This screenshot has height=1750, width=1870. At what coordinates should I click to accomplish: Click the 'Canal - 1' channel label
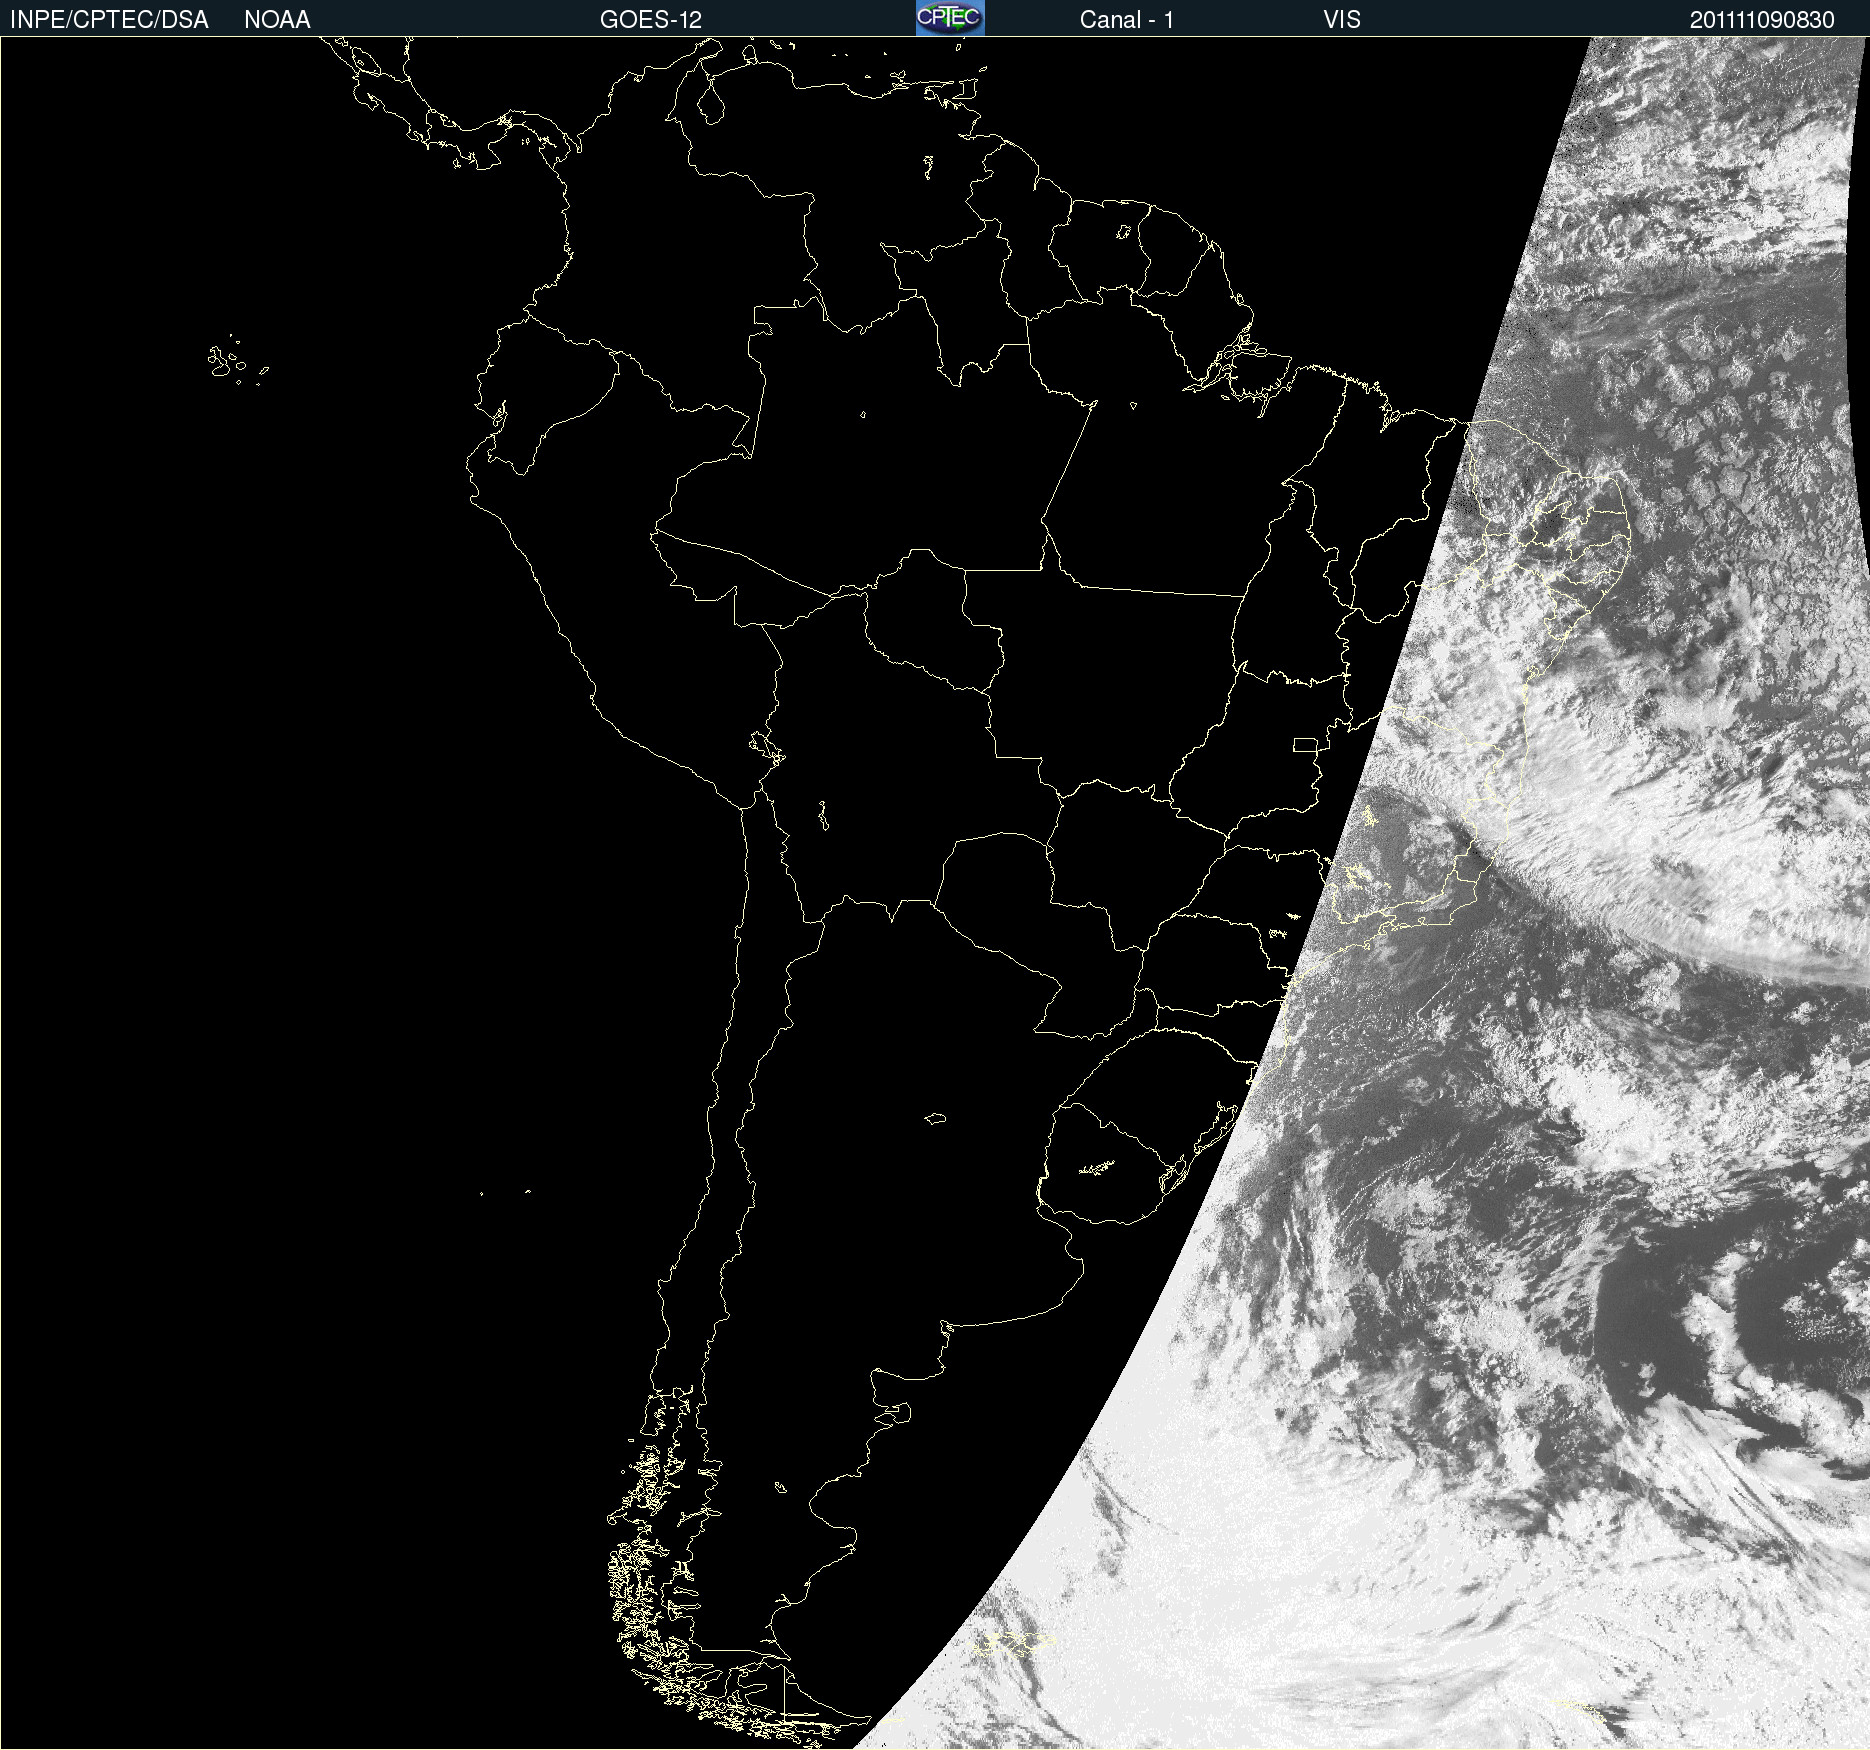point(1127,20)
